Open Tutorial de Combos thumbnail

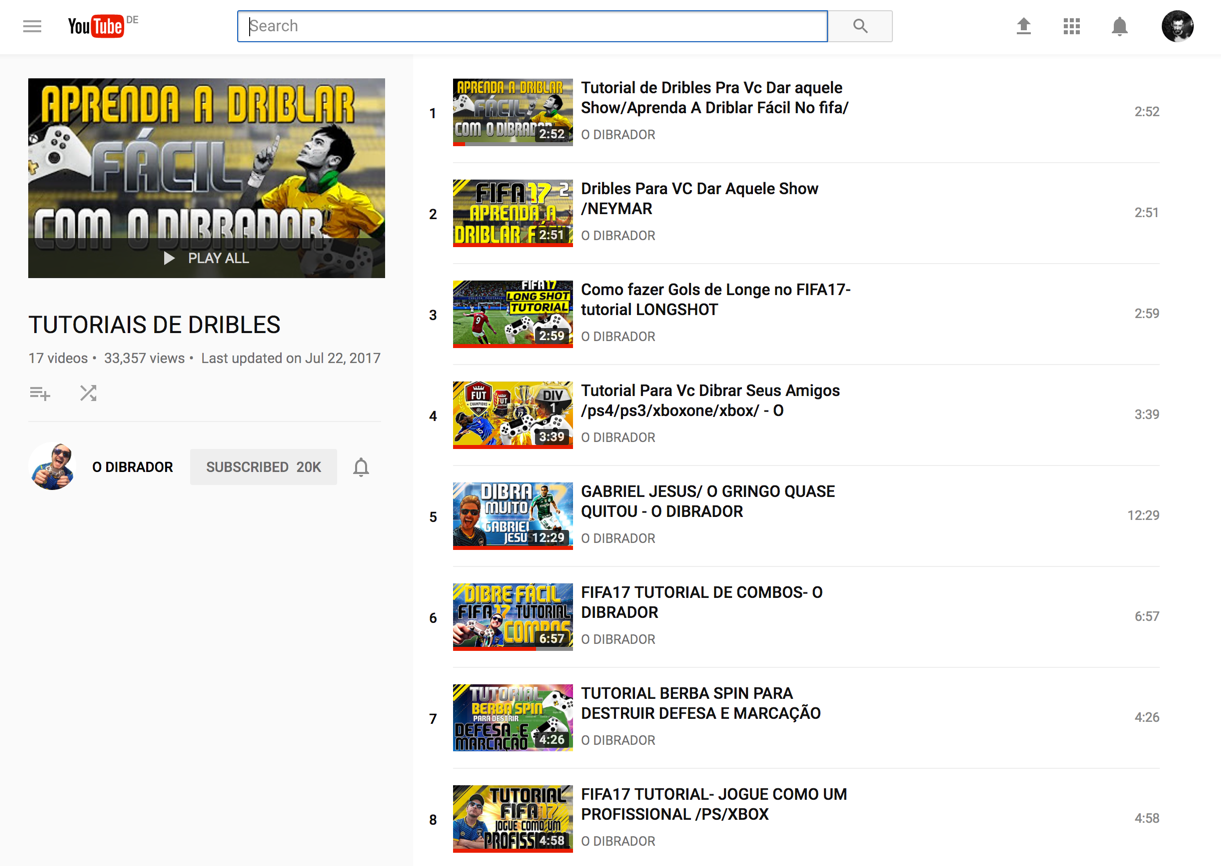[512, 617]
